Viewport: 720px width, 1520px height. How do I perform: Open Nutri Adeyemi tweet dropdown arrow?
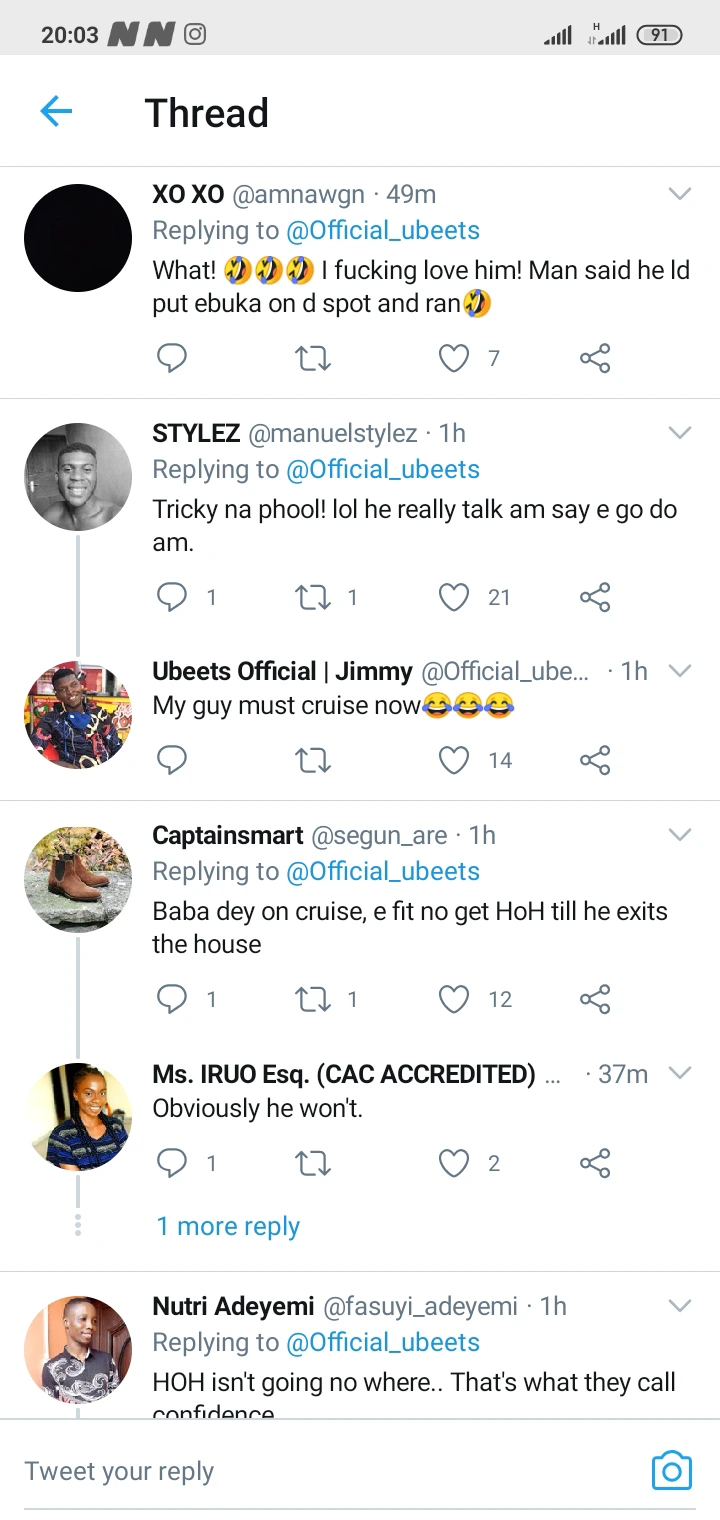point(680,1306)
